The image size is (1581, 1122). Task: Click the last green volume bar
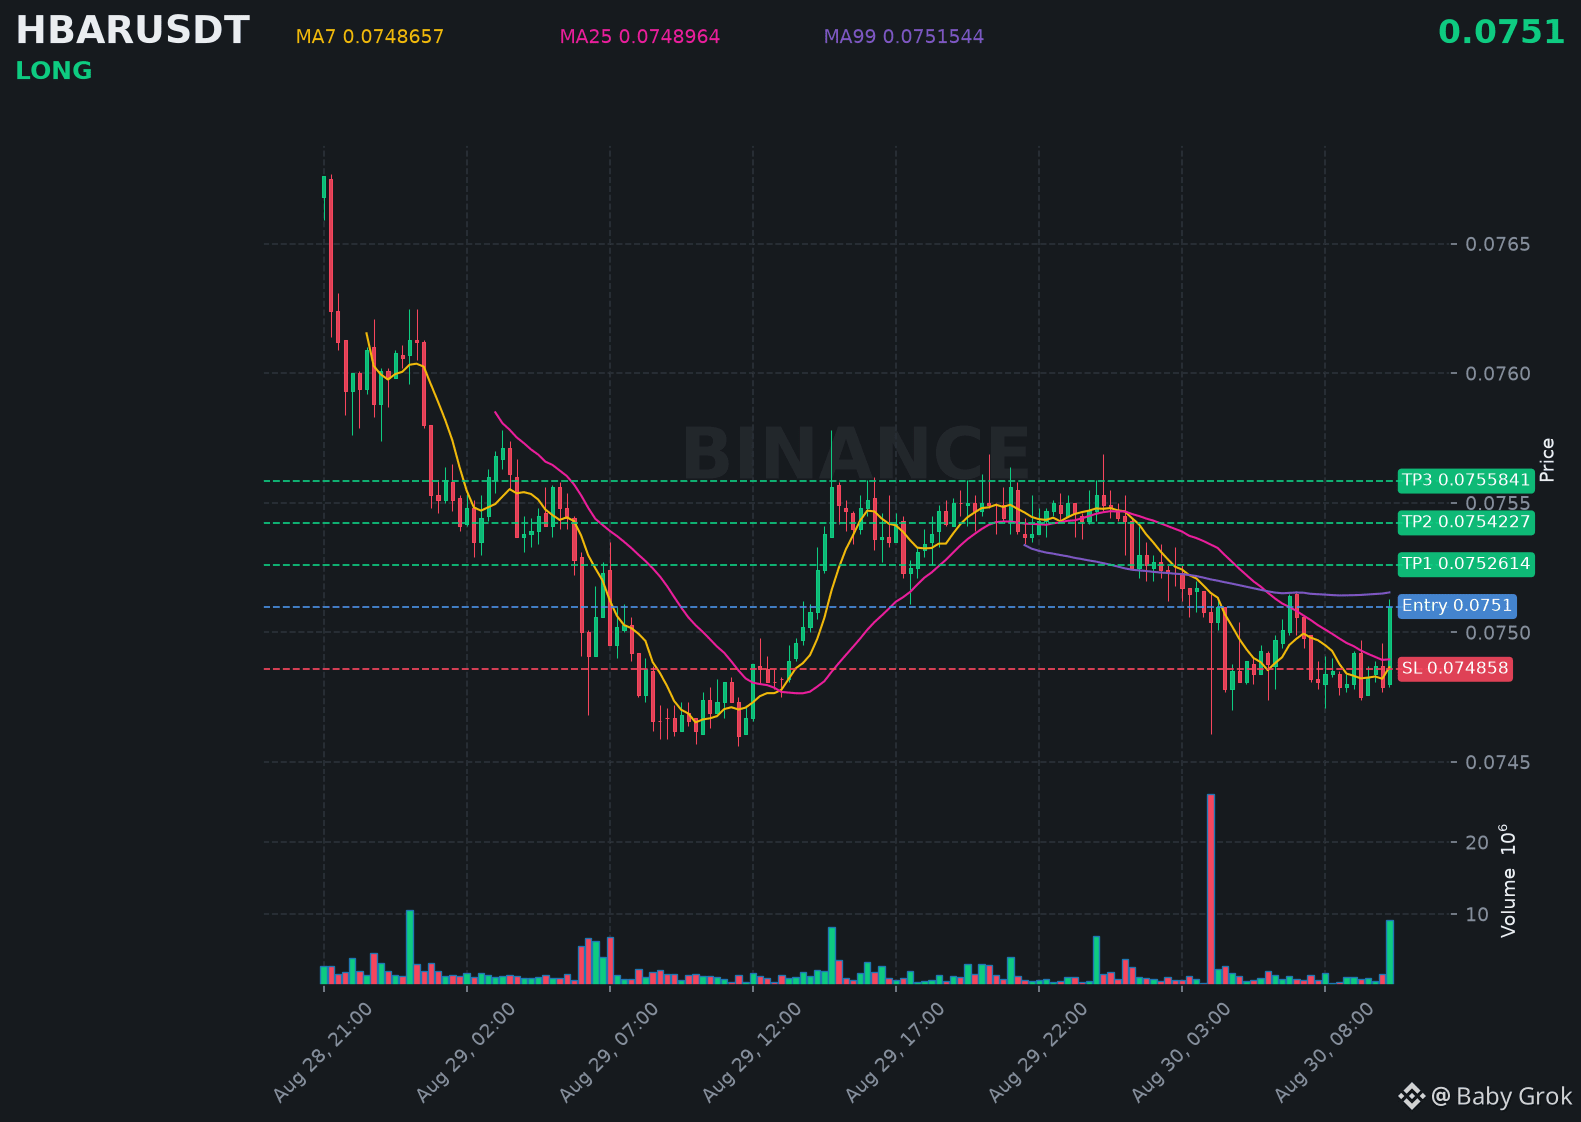1389,952
